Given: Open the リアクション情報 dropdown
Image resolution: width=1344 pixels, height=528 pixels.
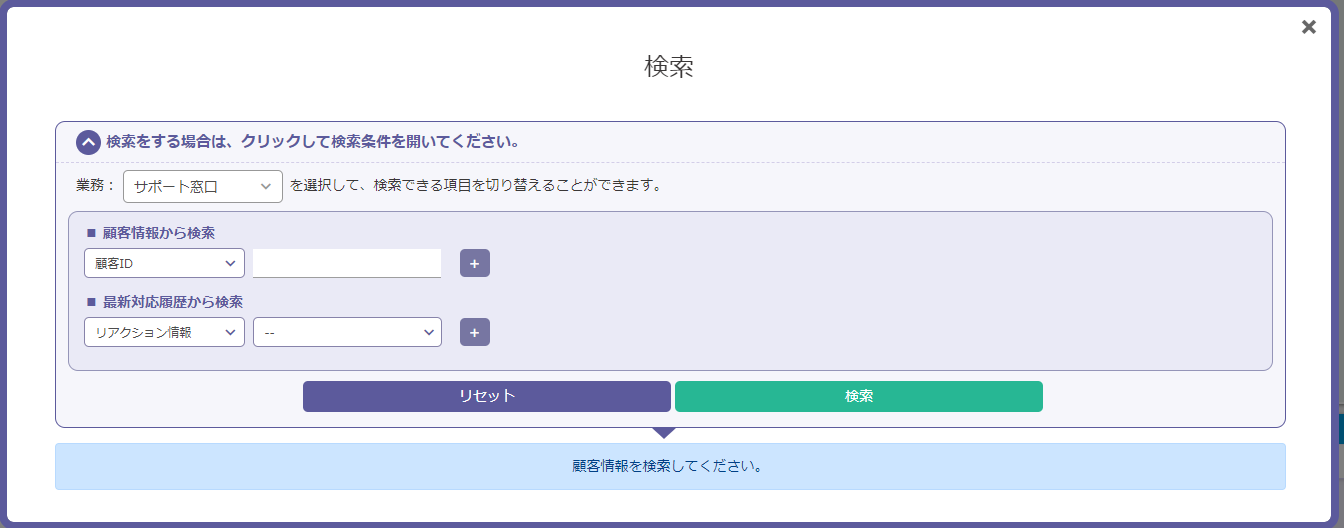Looking at the screenshot, I should click(164, 332).
